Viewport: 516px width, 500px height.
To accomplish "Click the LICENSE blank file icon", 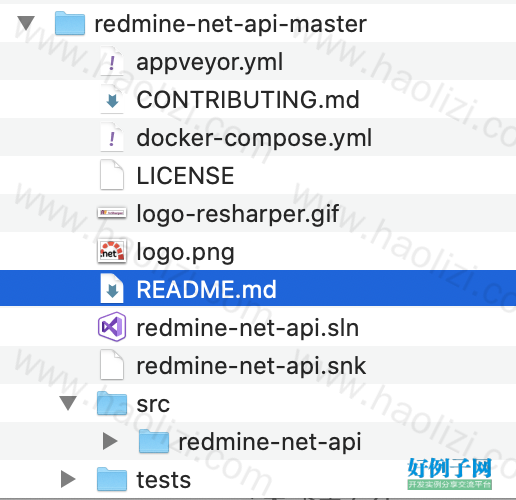I will [x=112, y=175].
